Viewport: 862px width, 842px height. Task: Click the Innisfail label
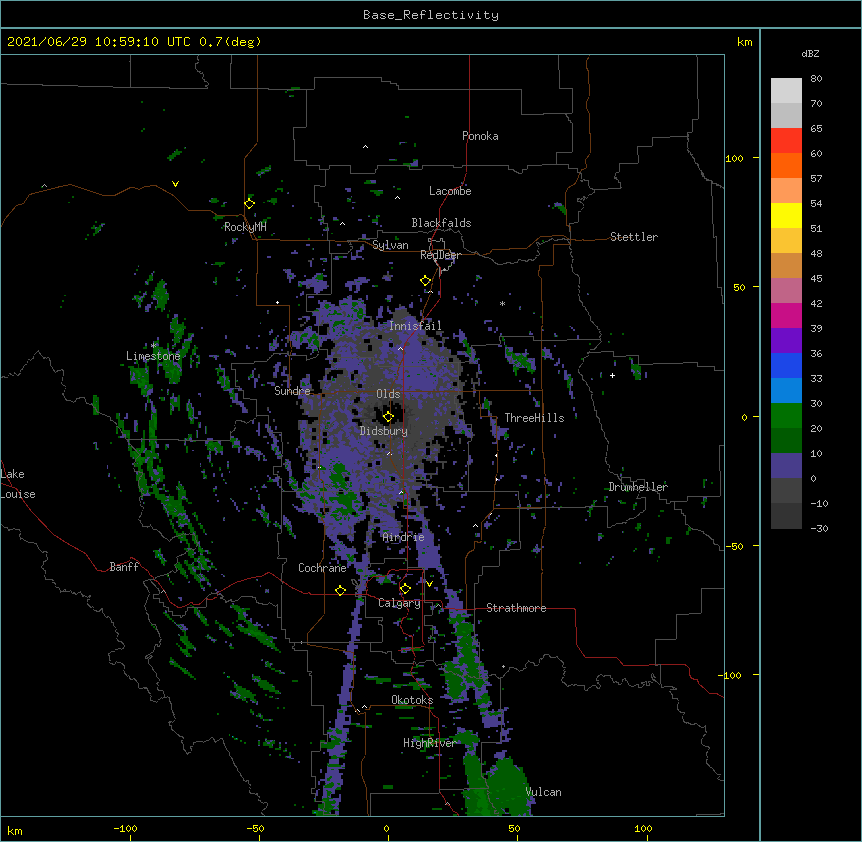415,326
